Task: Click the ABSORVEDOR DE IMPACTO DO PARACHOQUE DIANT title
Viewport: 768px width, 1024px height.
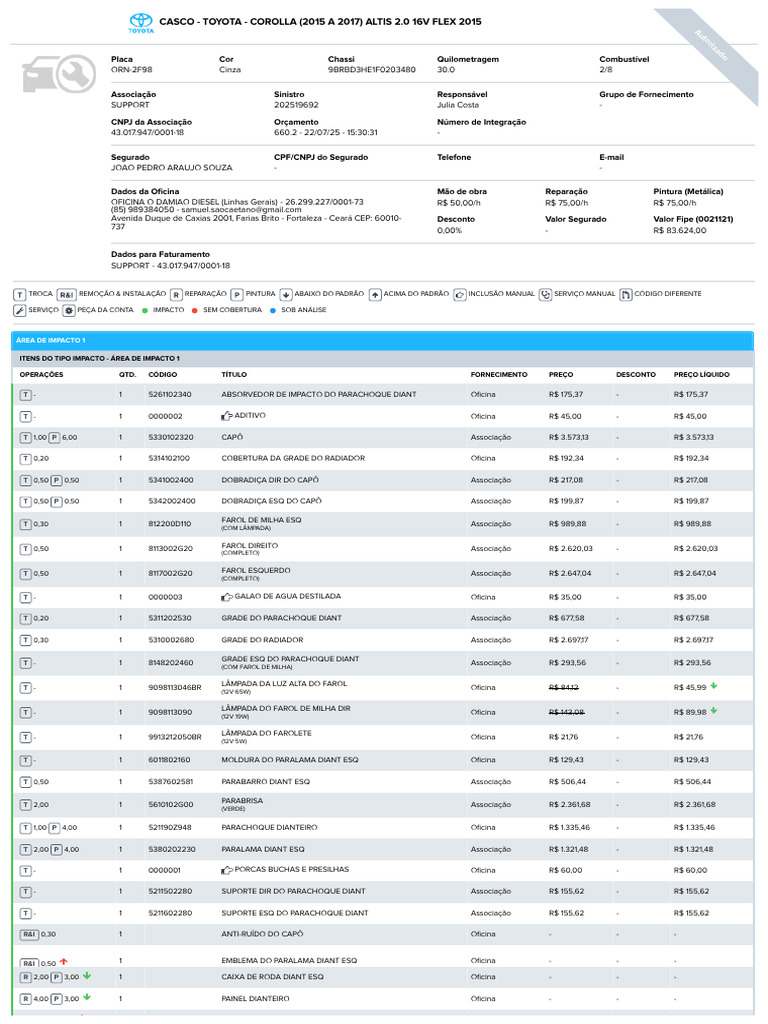Action: point(319,394)
